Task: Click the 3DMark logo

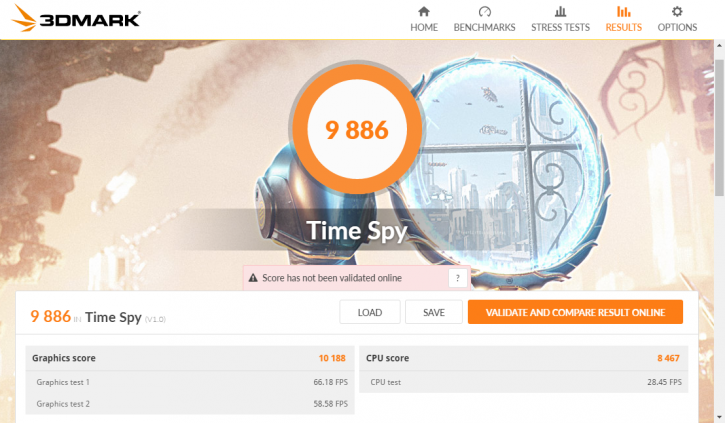Action: click(75, 18)
